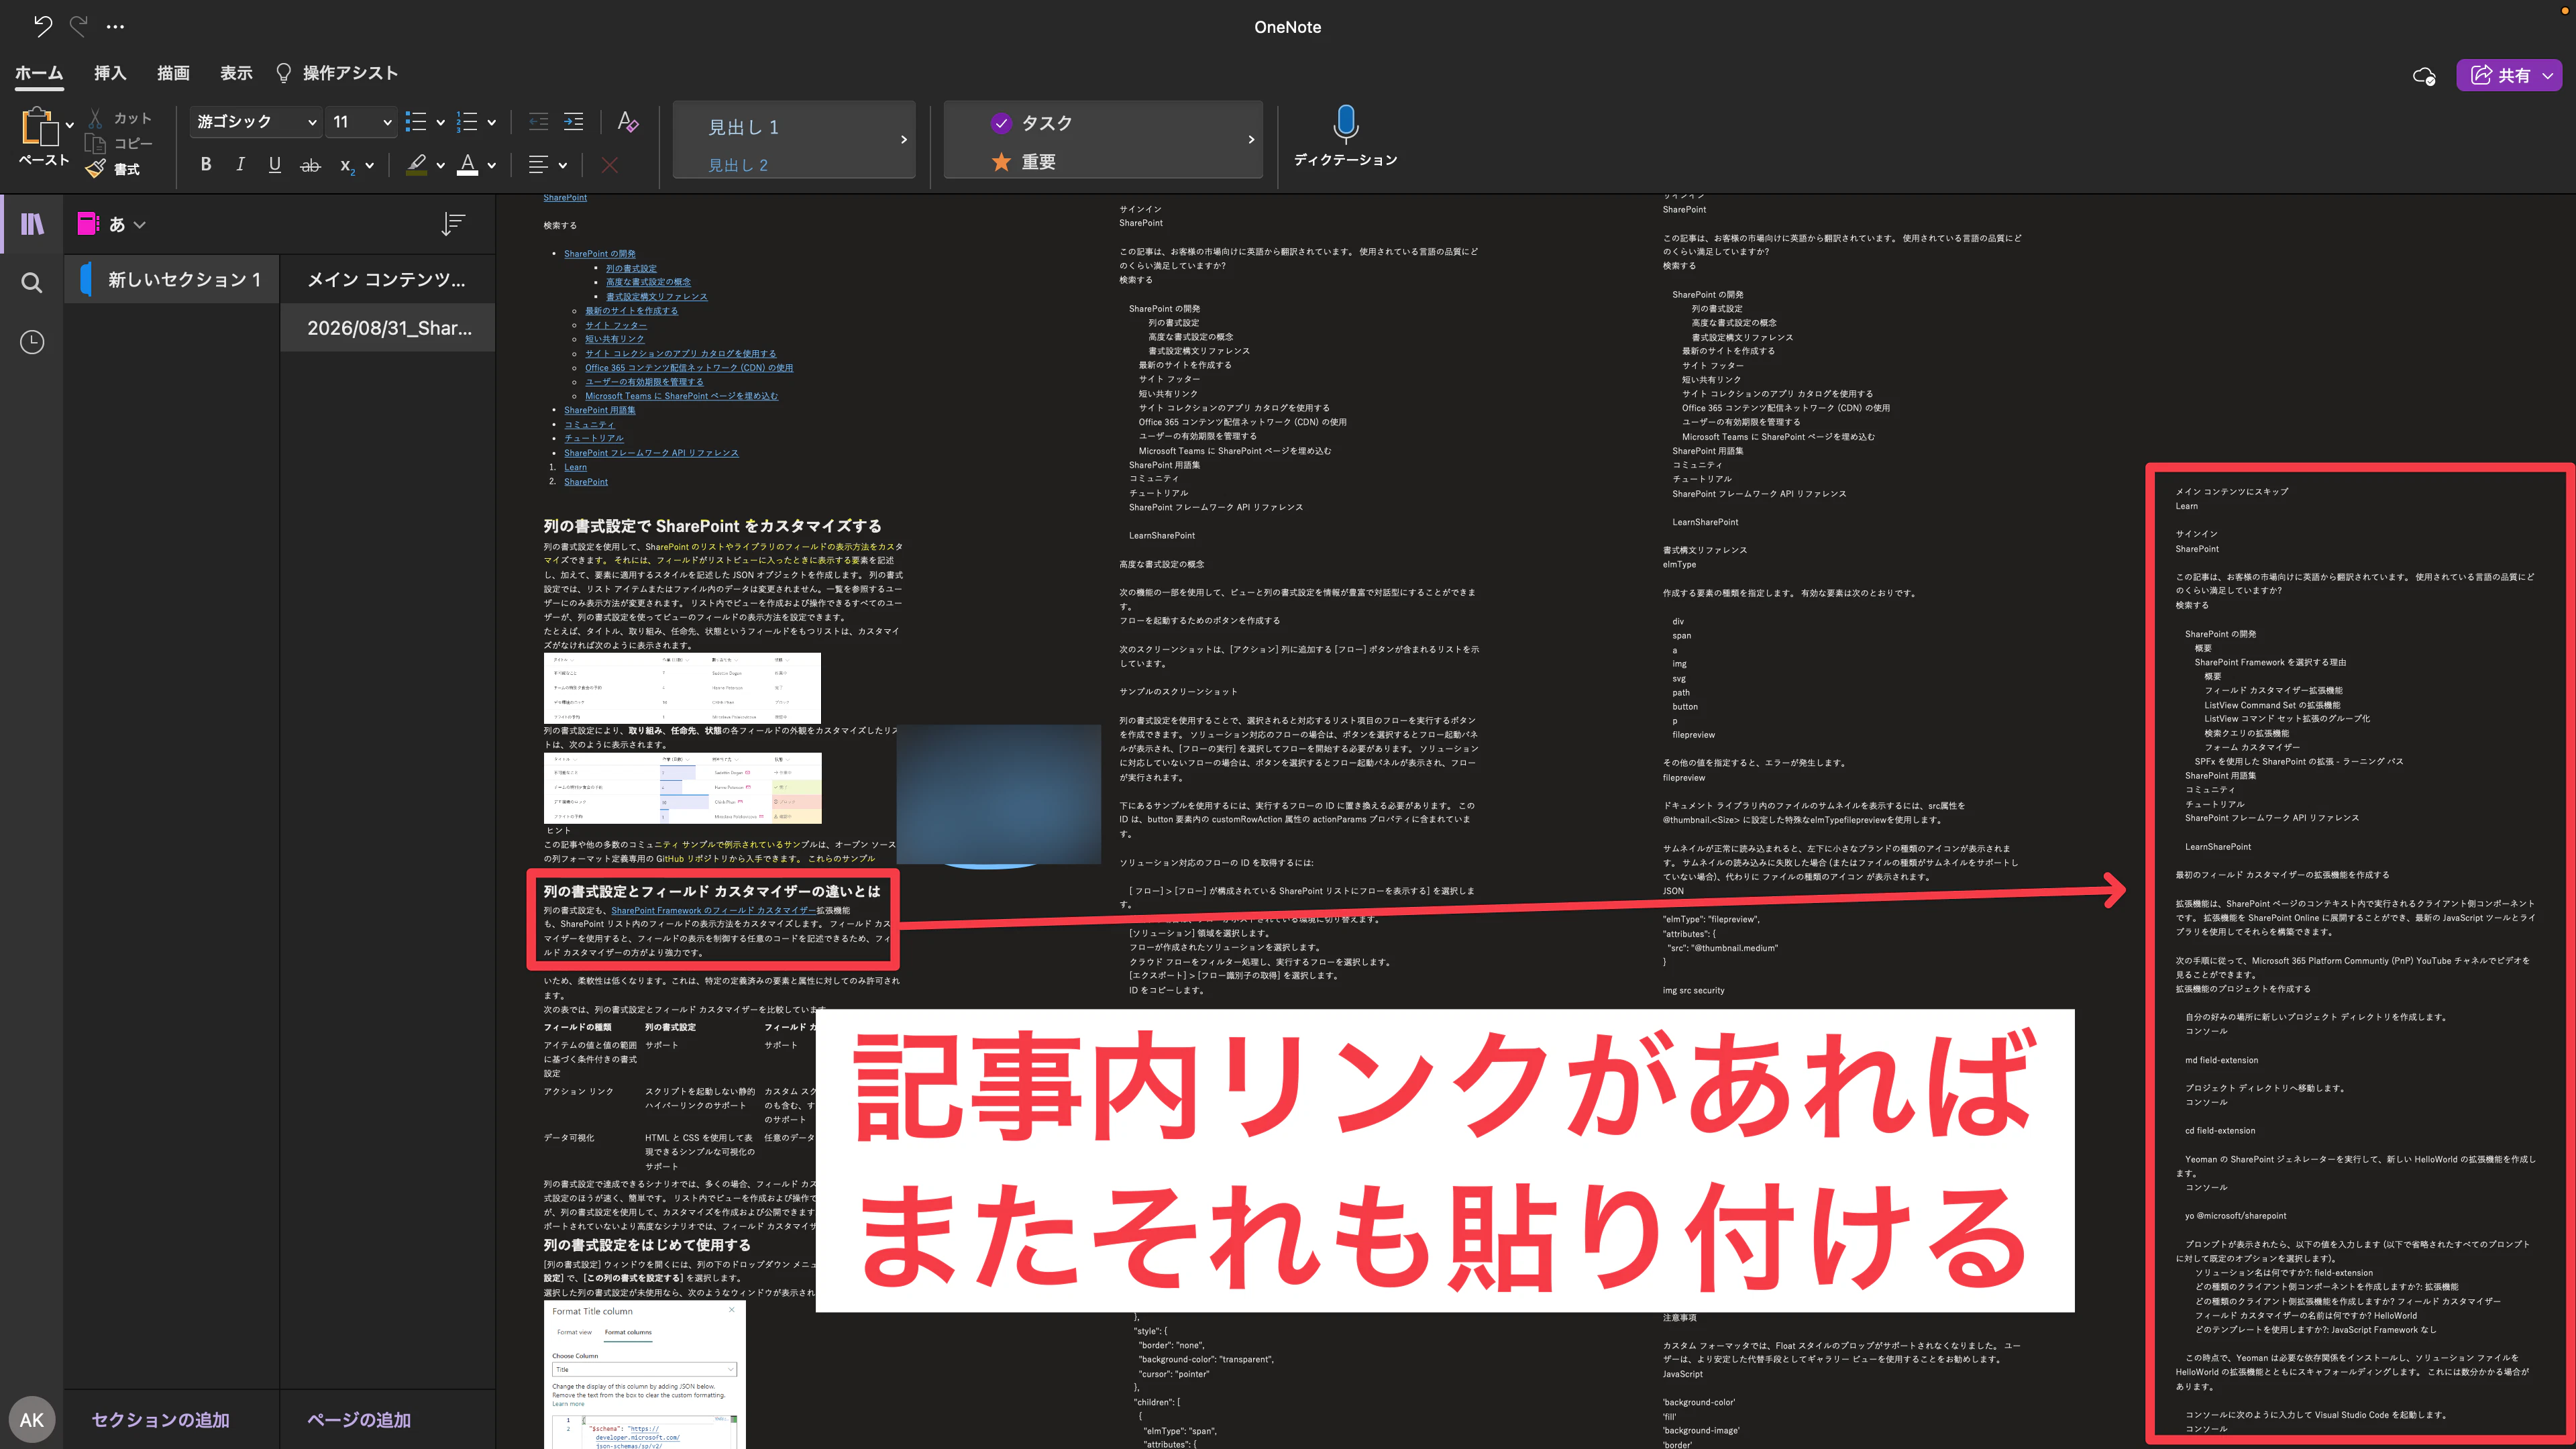Expand the alignment options dropdown arrow
The width and height of the screenshot is (2576, 1449).
562,166
